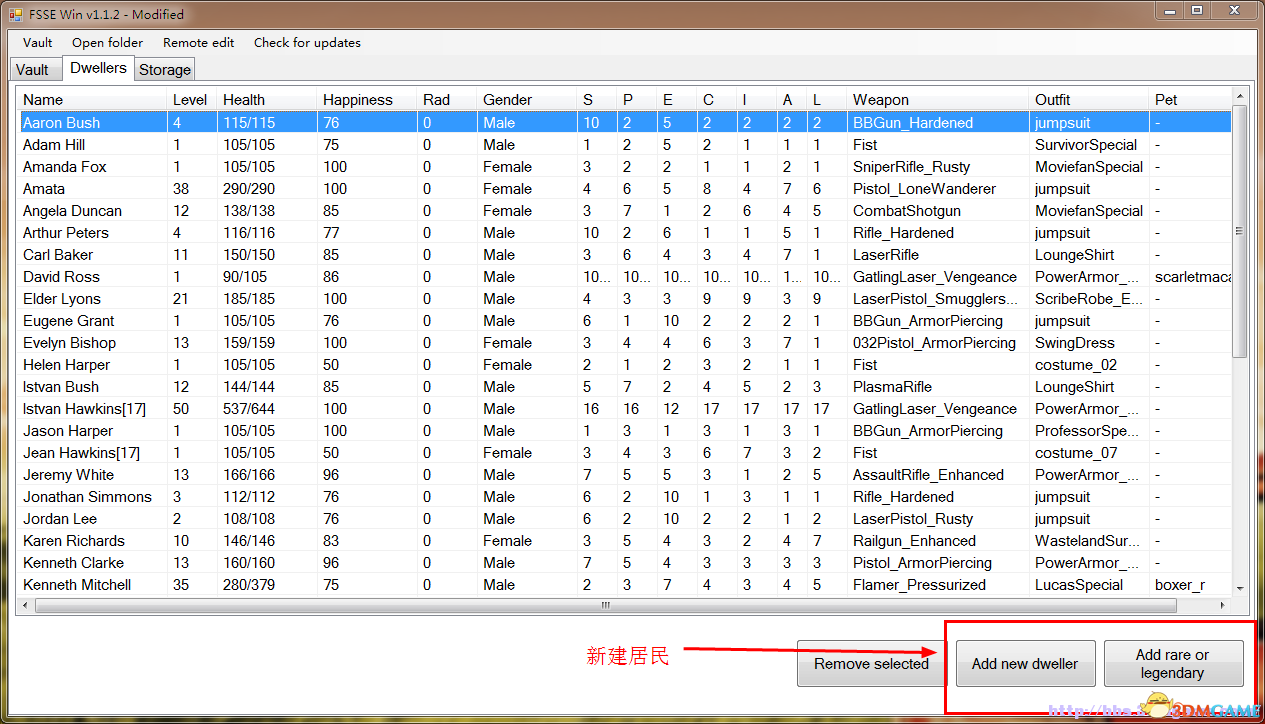
Task: Click the FSSE app icon in title bar
Action: [x=15, y=14]
